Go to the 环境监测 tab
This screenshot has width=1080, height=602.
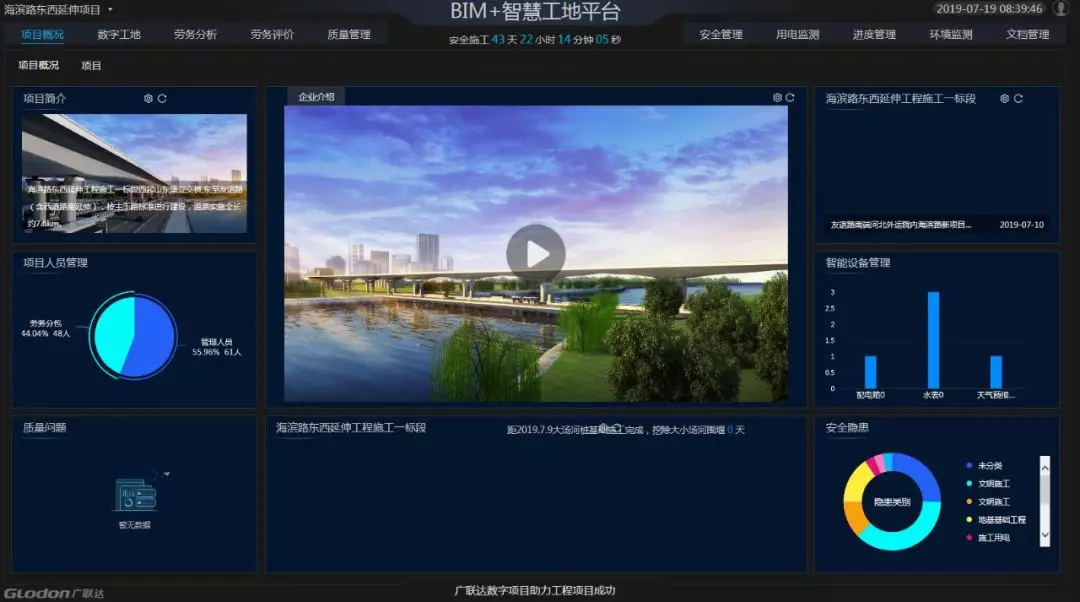[950, 35]
